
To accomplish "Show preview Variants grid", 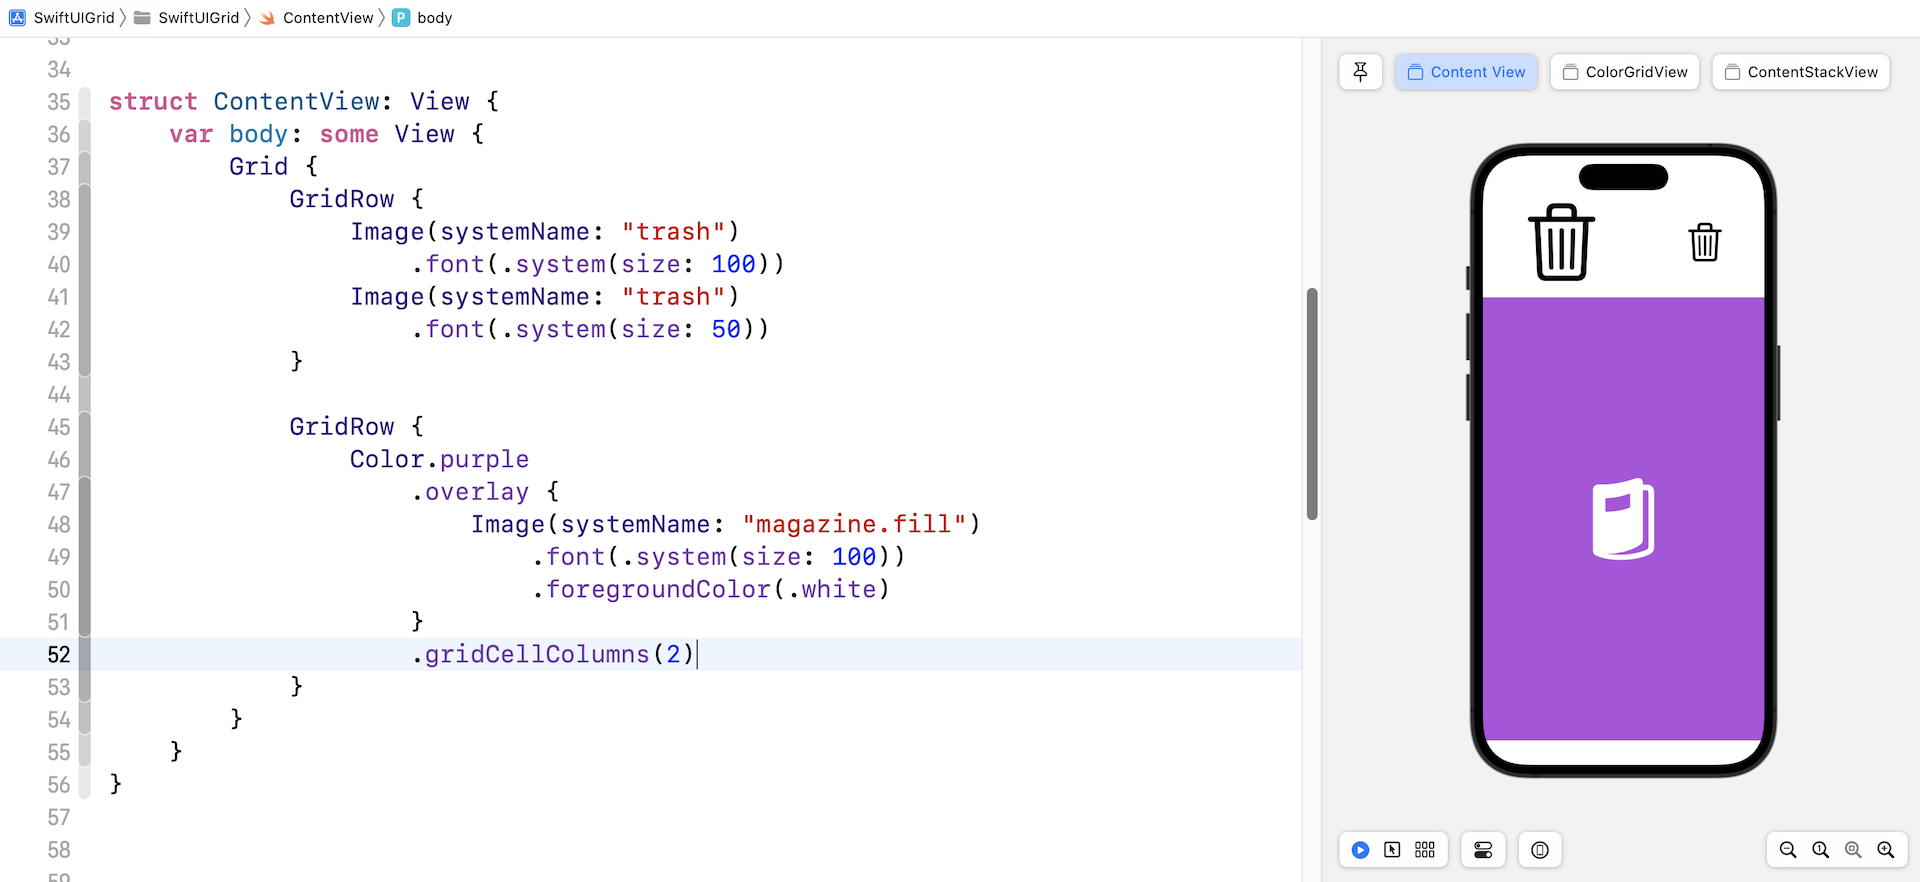I will [x=1425, y=850].
